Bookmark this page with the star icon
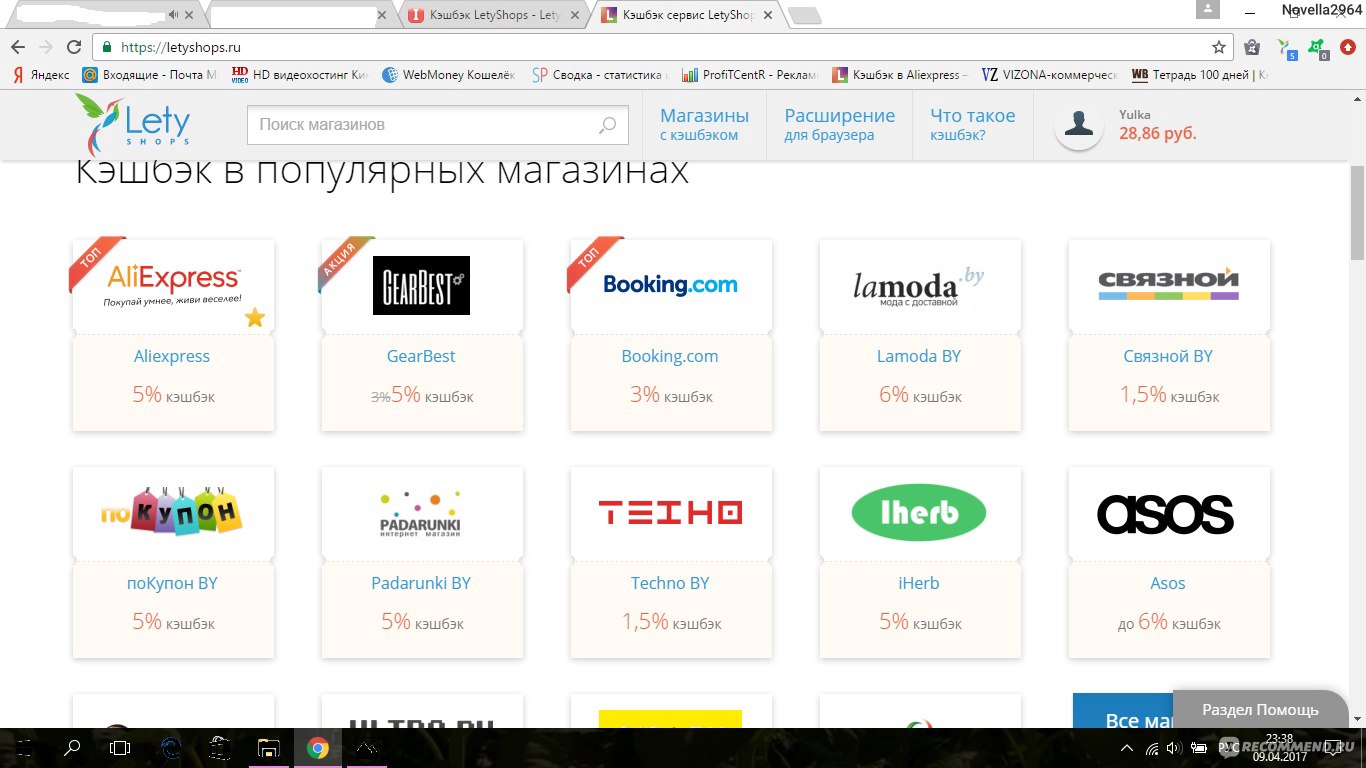 click(x=1219, y=47)
